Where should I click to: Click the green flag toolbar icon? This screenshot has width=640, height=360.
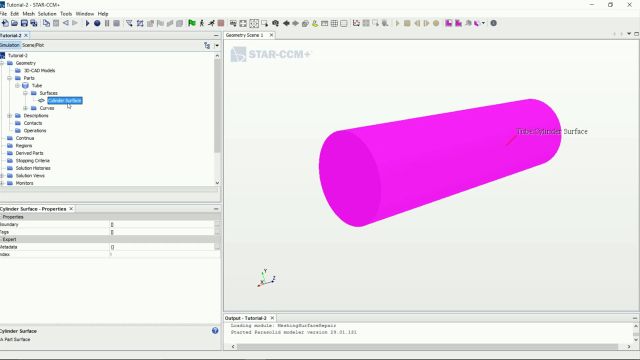(192, 23)
